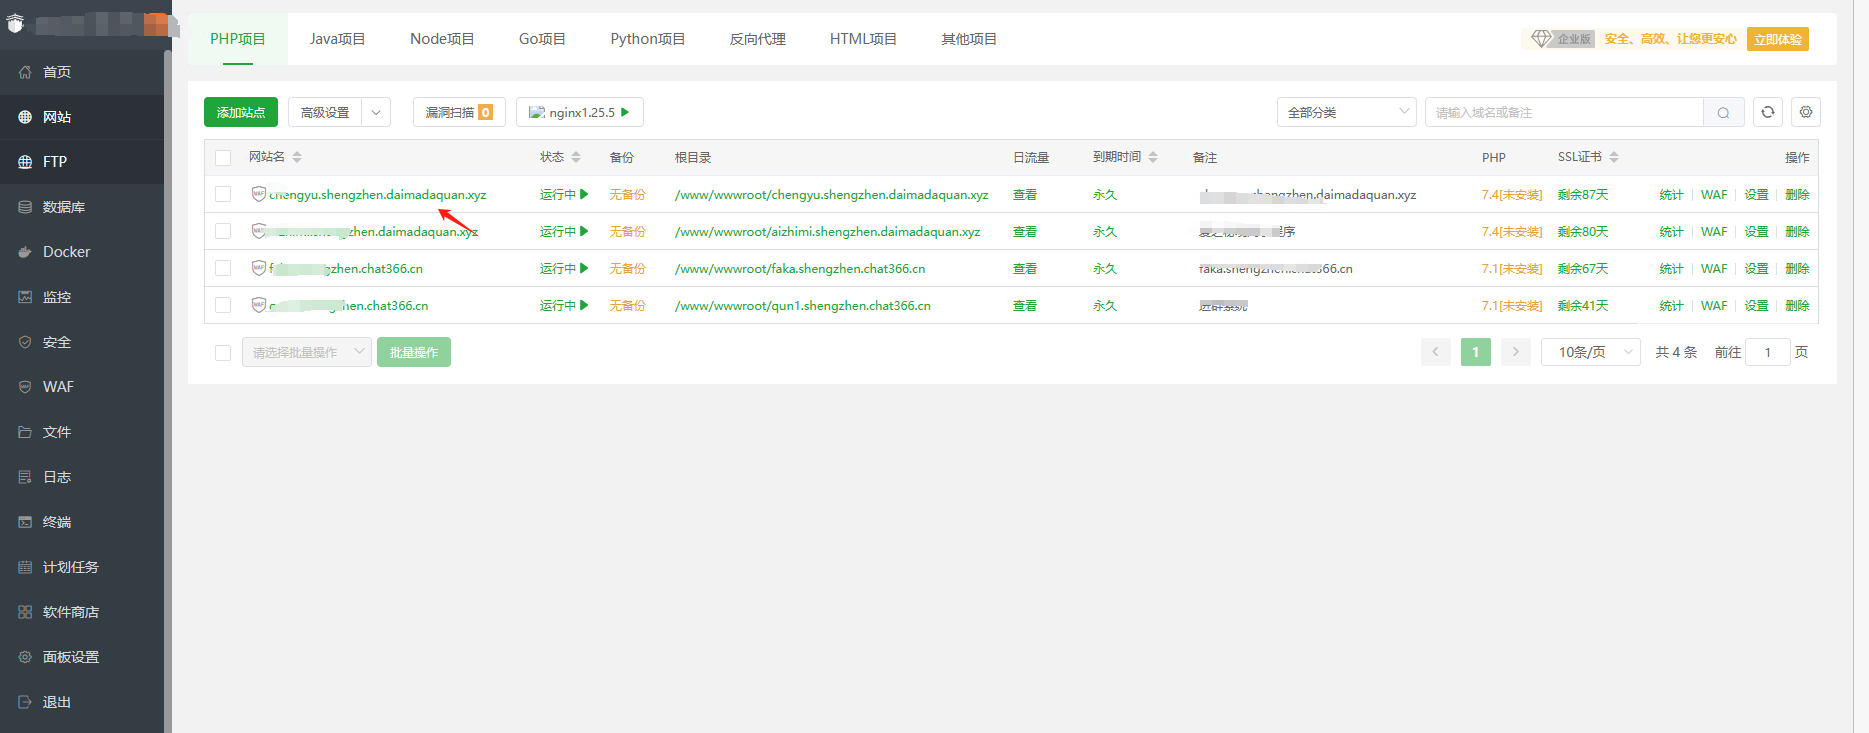Switch to 其他项目 tab
The width and height of the screenshot is (1869, 733).
969,39
